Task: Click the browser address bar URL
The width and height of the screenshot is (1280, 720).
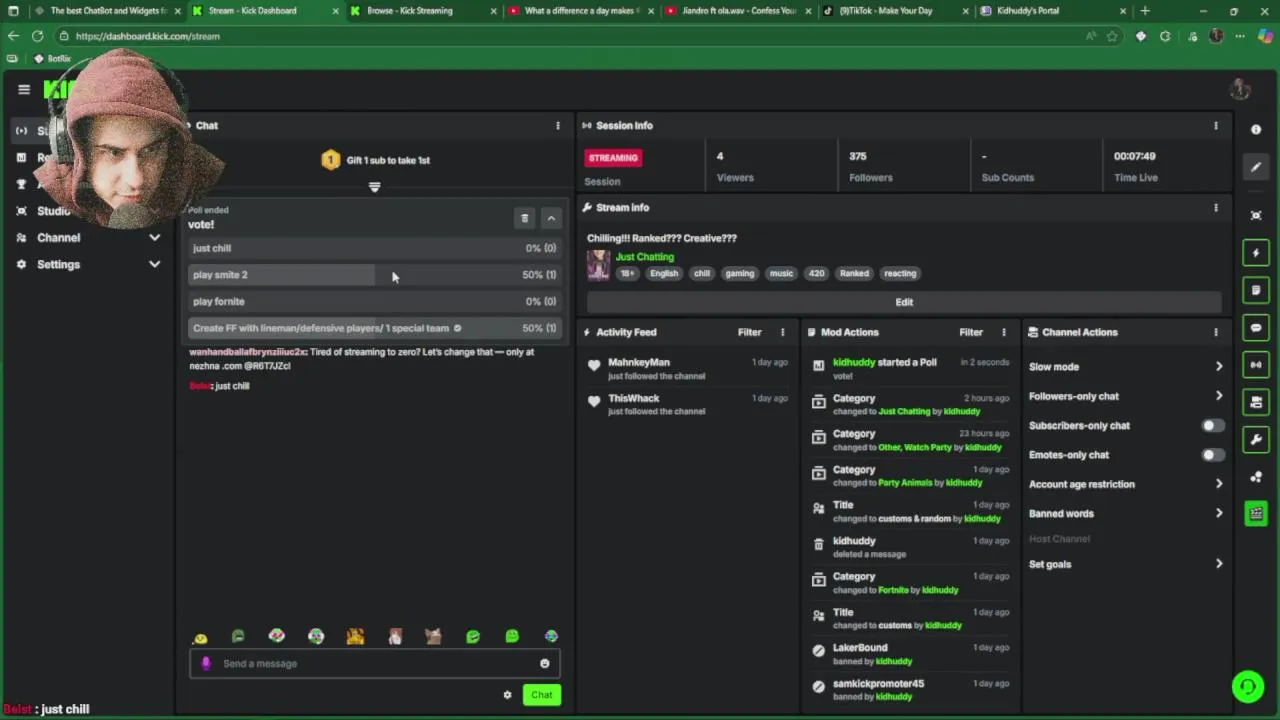Action: [148, 36]
